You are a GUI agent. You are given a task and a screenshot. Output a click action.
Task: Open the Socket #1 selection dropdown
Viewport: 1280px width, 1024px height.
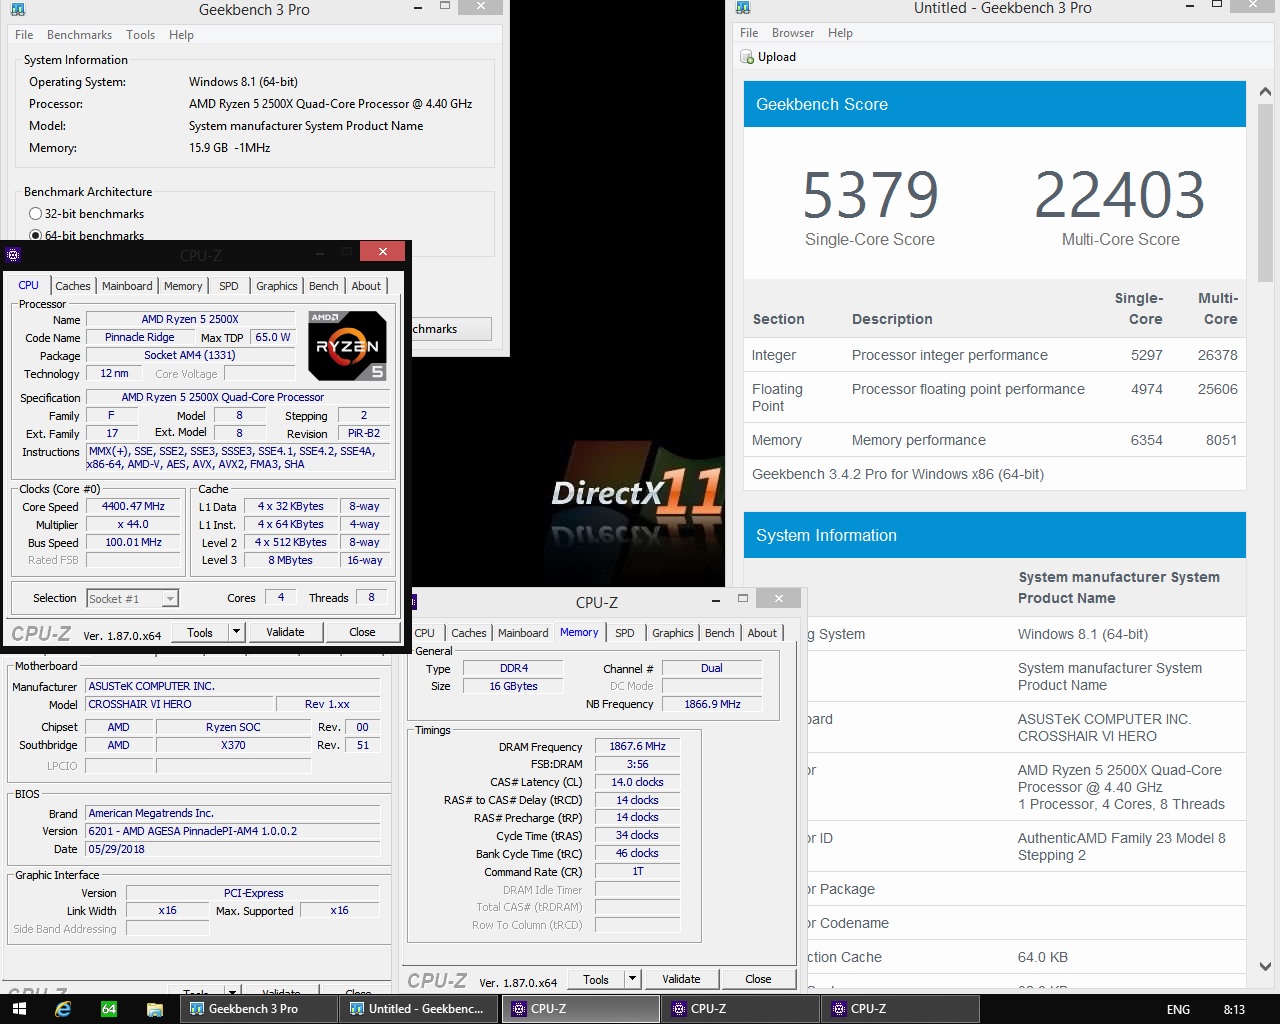[x=132, y=599]
